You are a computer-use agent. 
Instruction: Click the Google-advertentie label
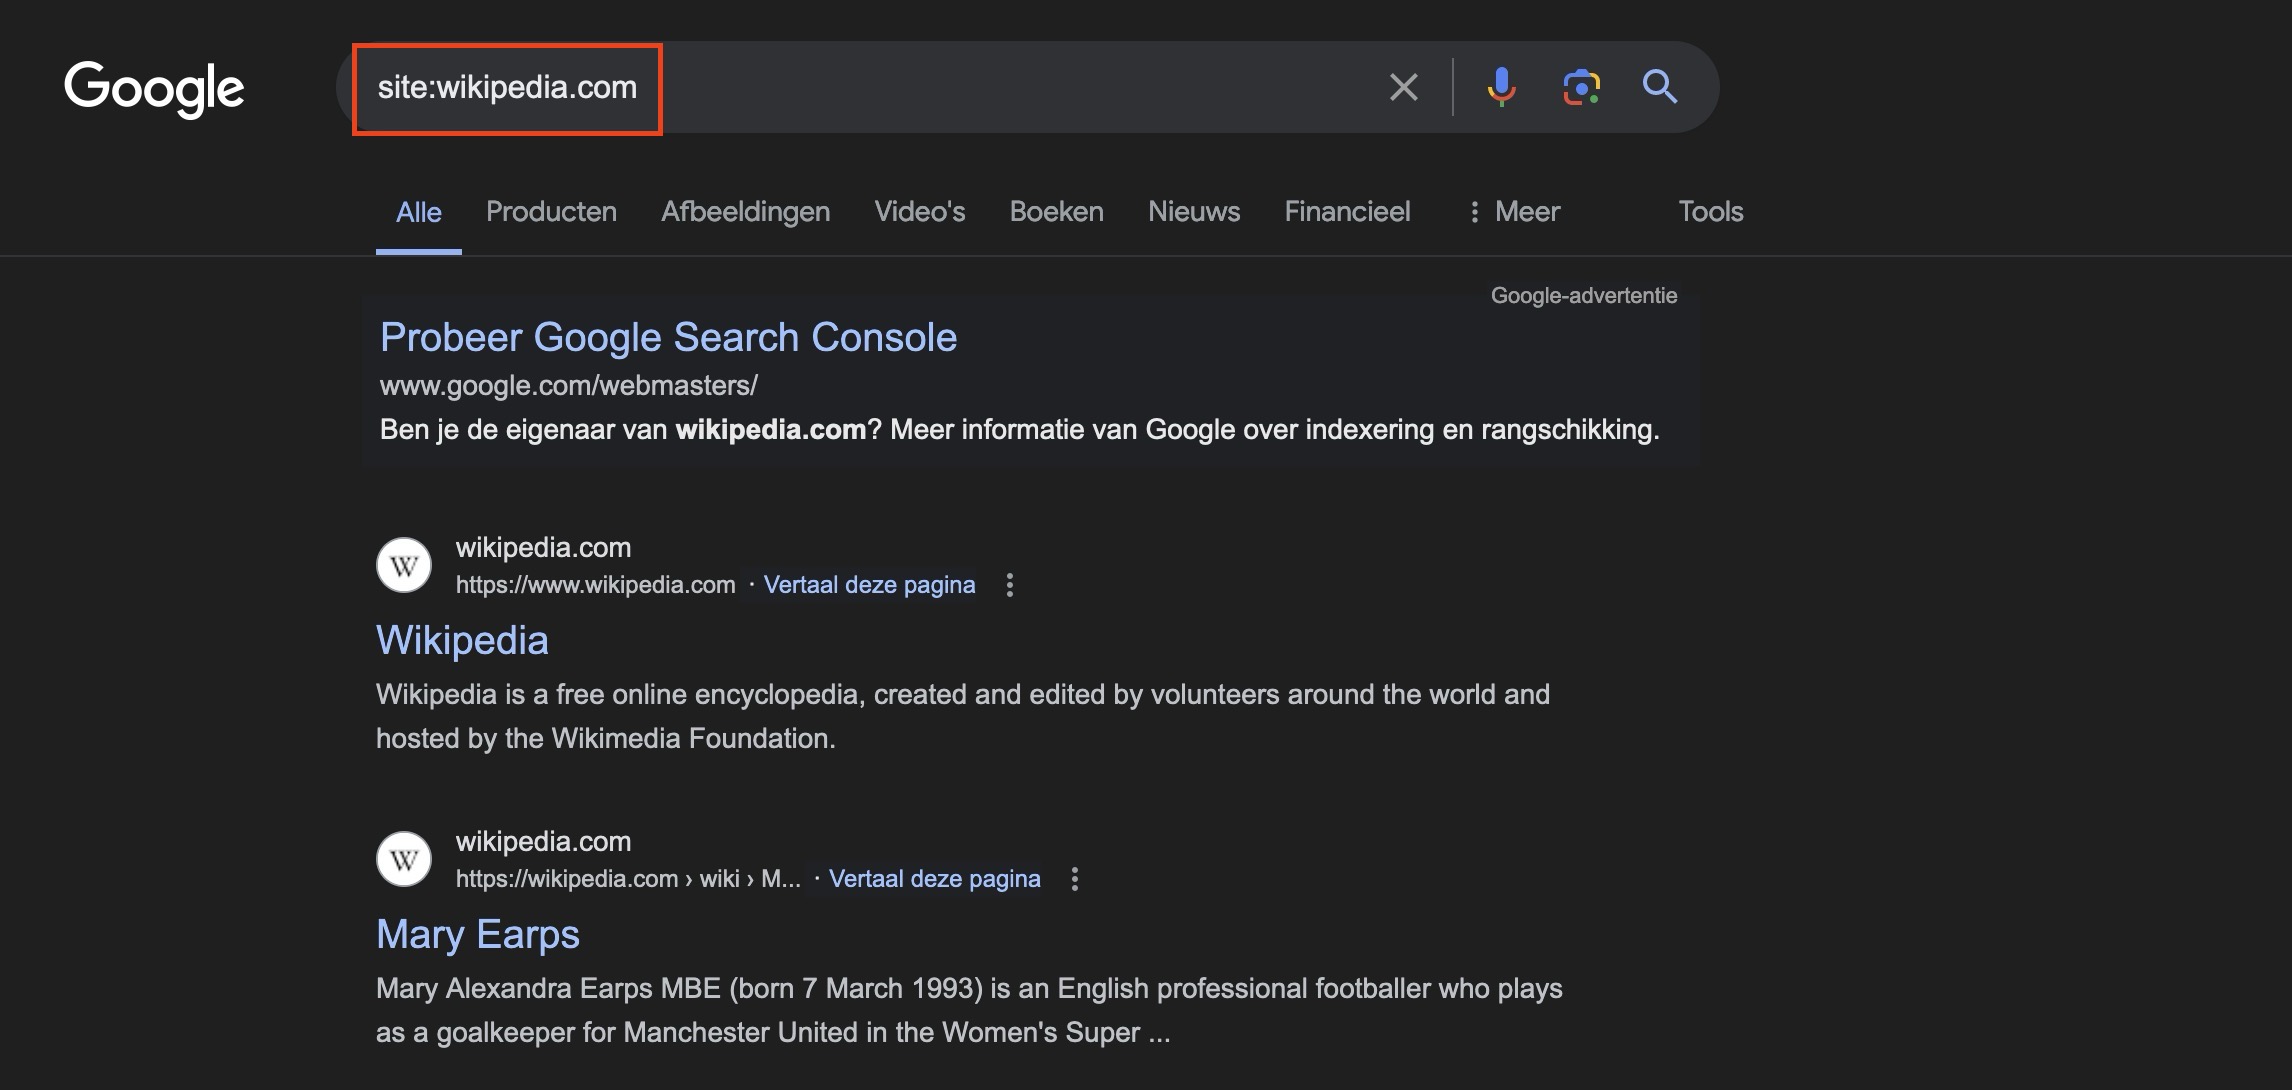coord(1584,296)
